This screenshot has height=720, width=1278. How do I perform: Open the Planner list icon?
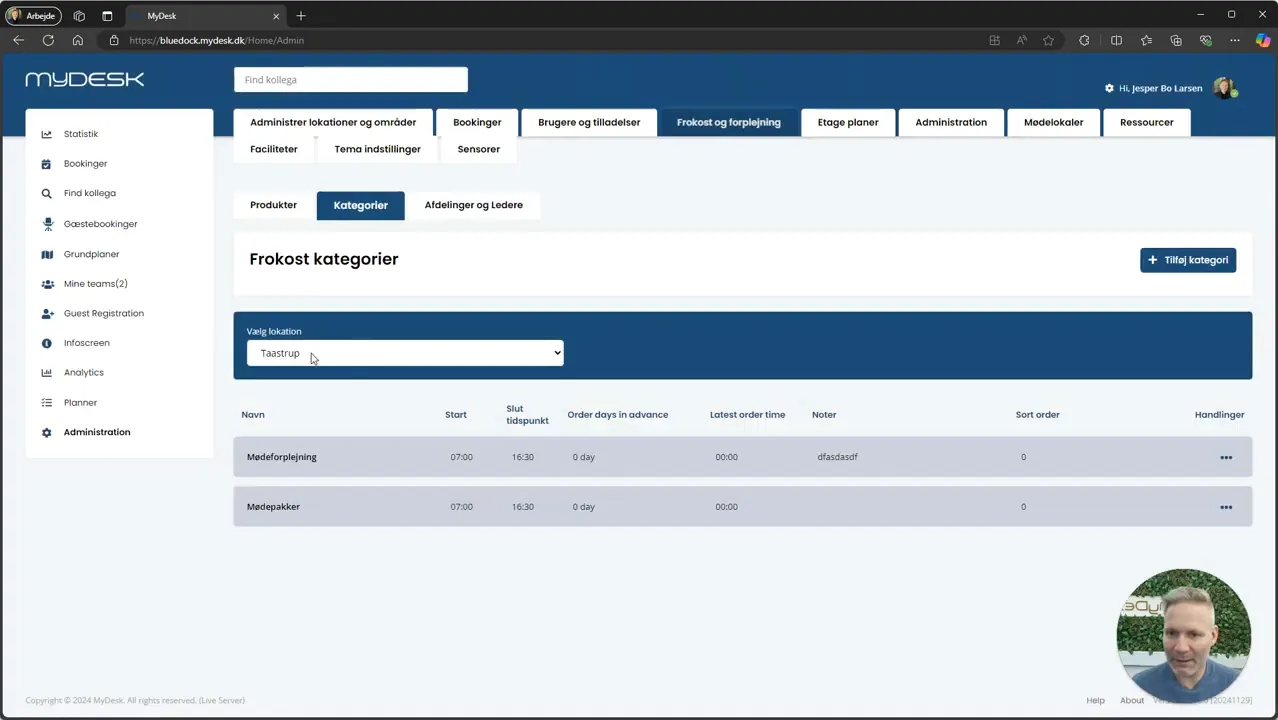click(46, 403)
